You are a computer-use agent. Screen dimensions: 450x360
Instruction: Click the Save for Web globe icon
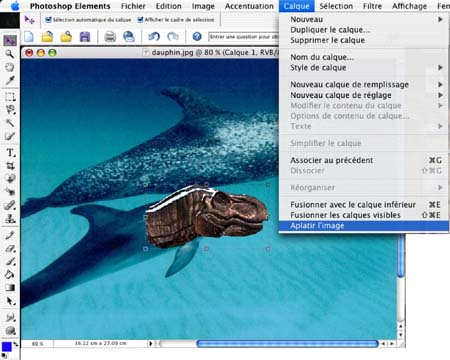point(129,36)
